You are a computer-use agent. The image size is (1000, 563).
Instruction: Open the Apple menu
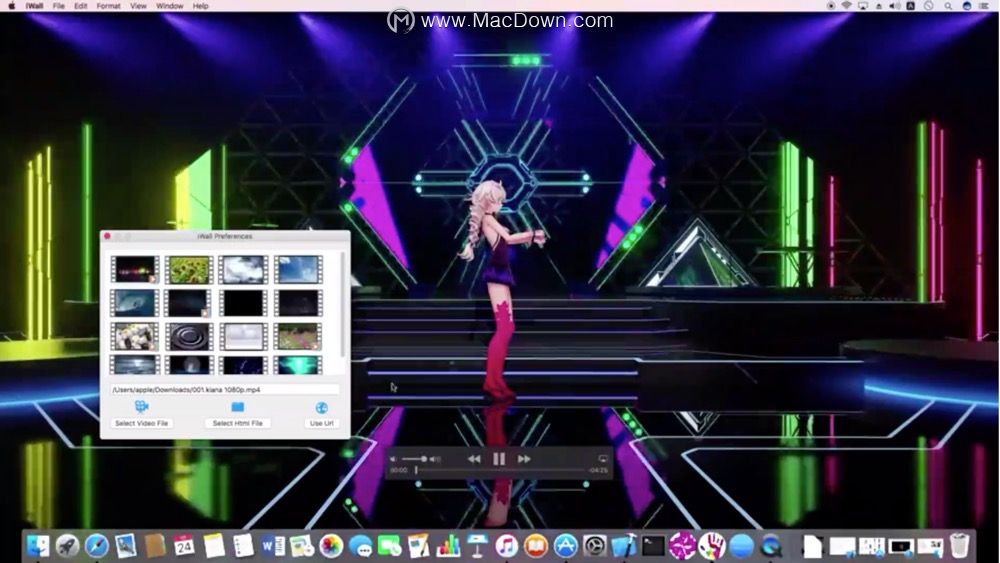coord(11,6)
